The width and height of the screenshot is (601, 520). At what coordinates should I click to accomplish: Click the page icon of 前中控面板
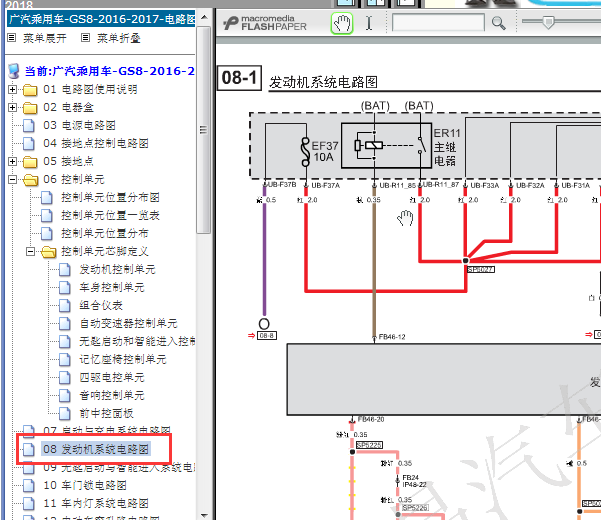[65, 414]
